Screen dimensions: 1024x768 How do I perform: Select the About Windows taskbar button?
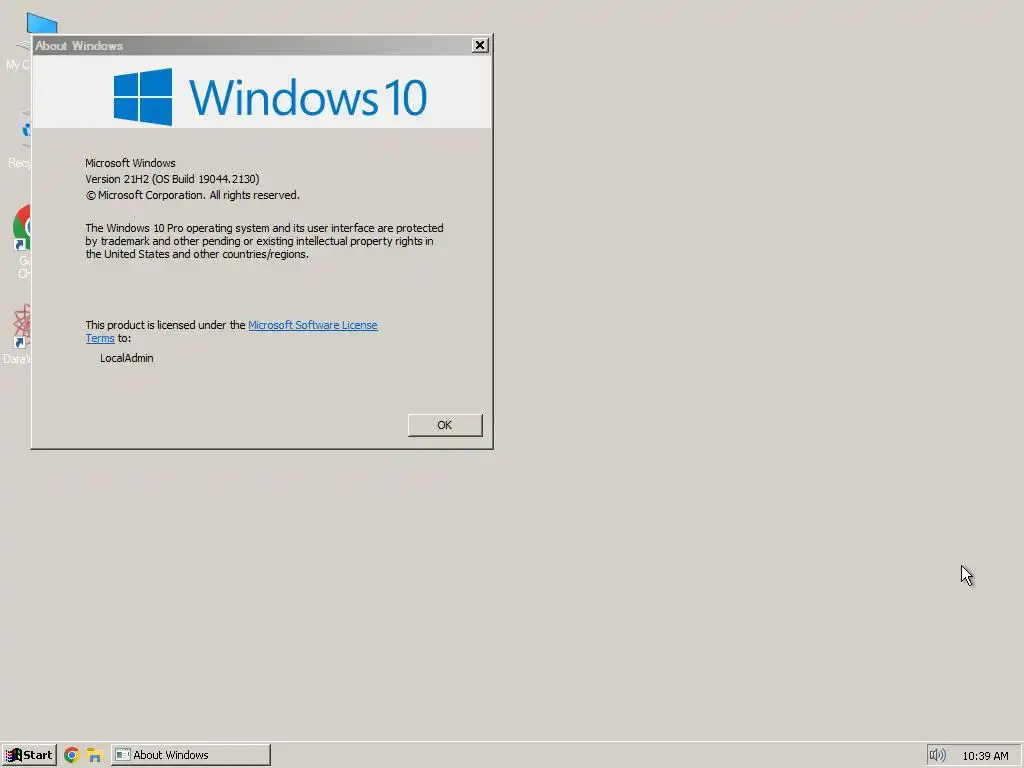(191, 755)
